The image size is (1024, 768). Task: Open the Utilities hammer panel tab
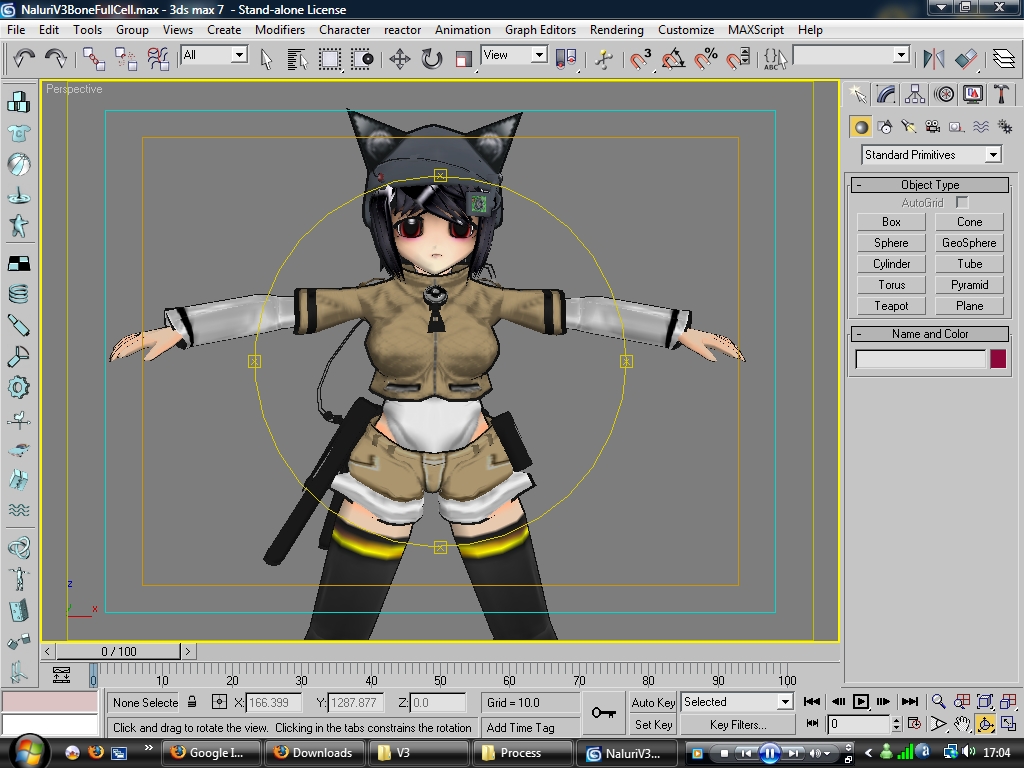click(1000, 94)
